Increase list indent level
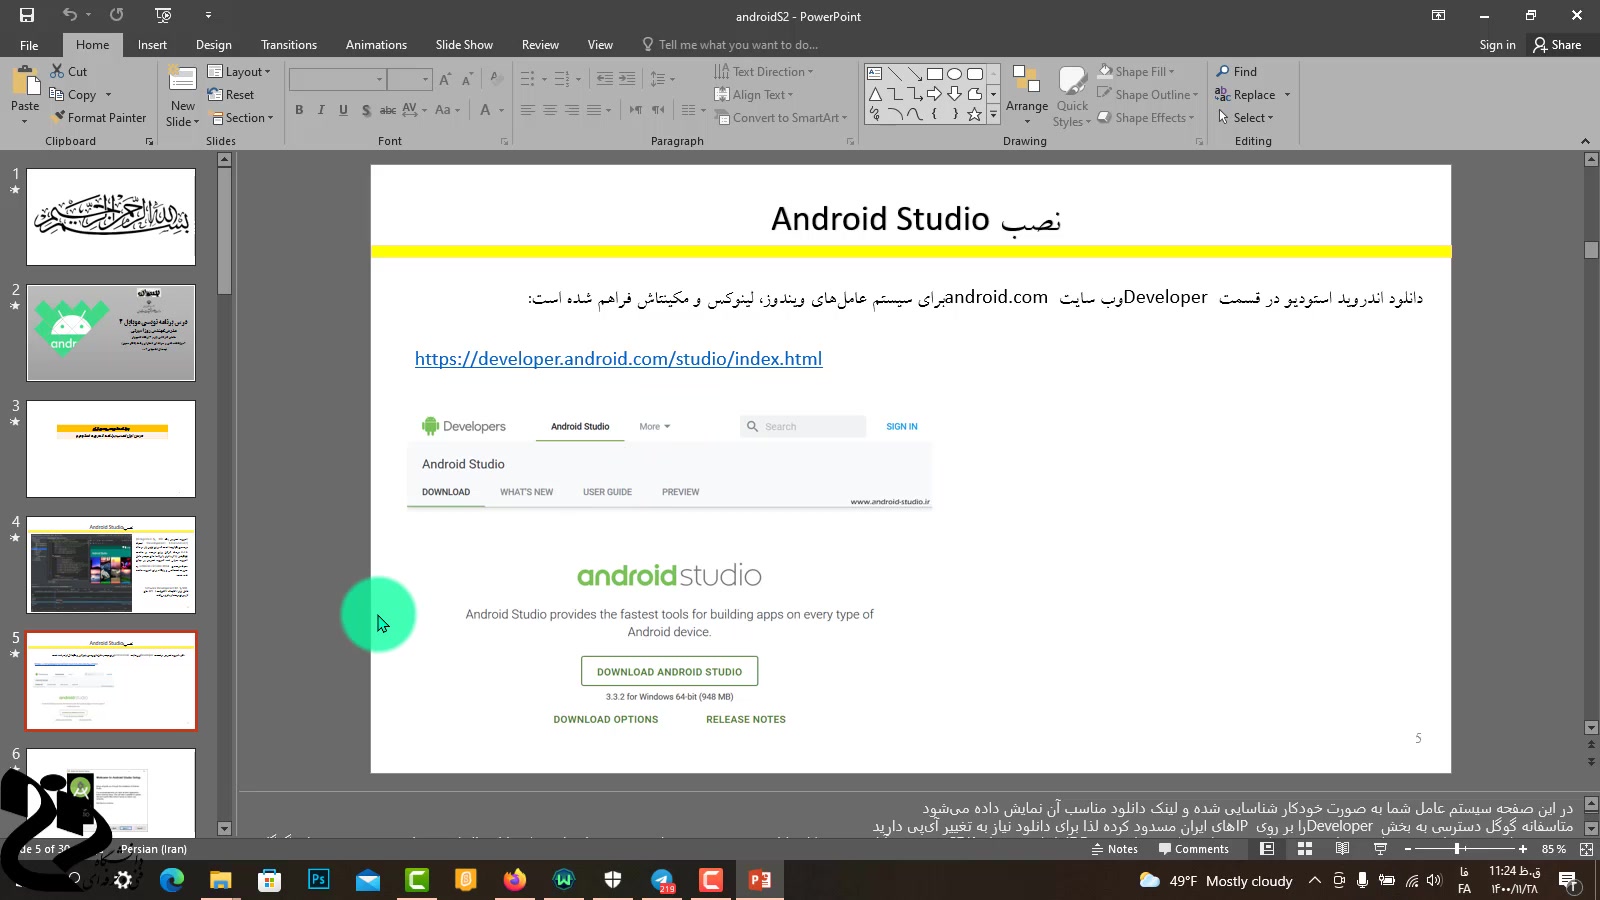 point(627,79)
